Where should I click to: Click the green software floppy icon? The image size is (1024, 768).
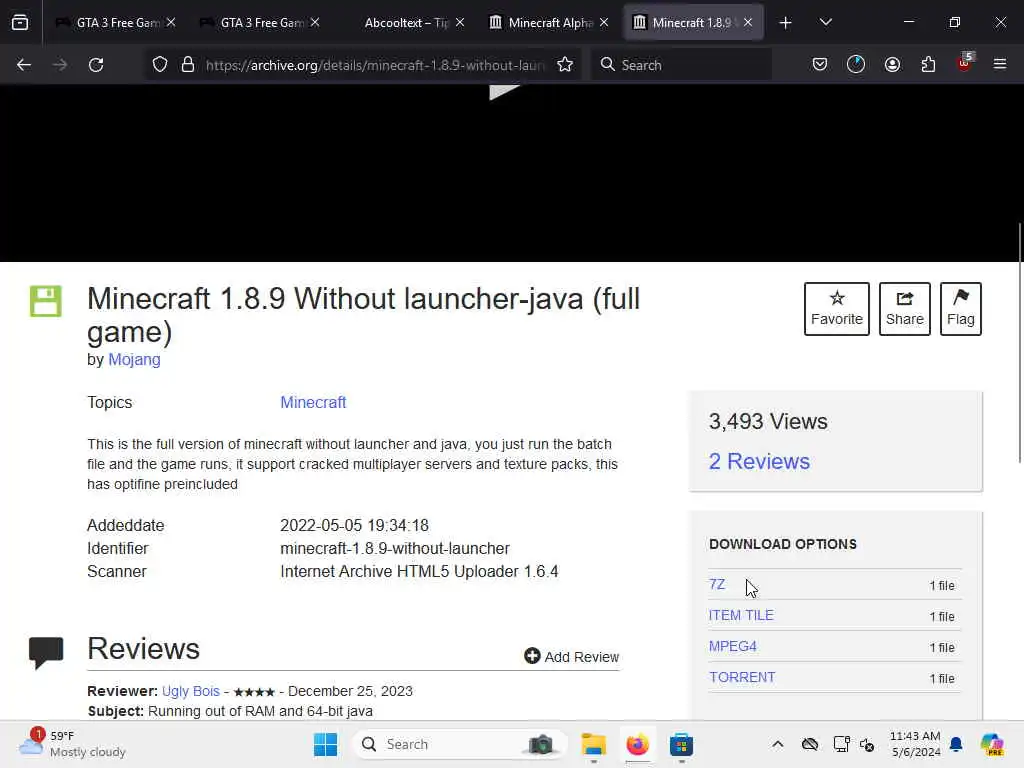click(46, 301)
